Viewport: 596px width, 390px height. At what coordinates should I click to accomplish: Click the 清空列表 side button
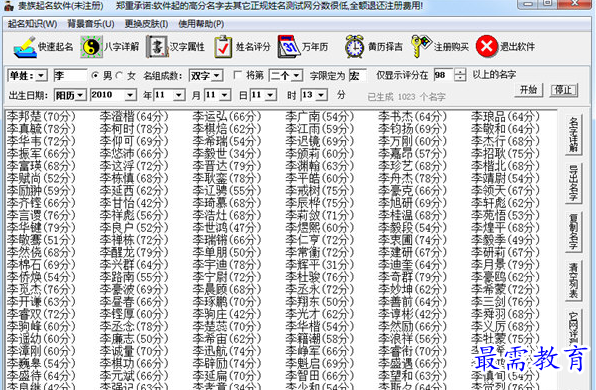click(573, 280)
